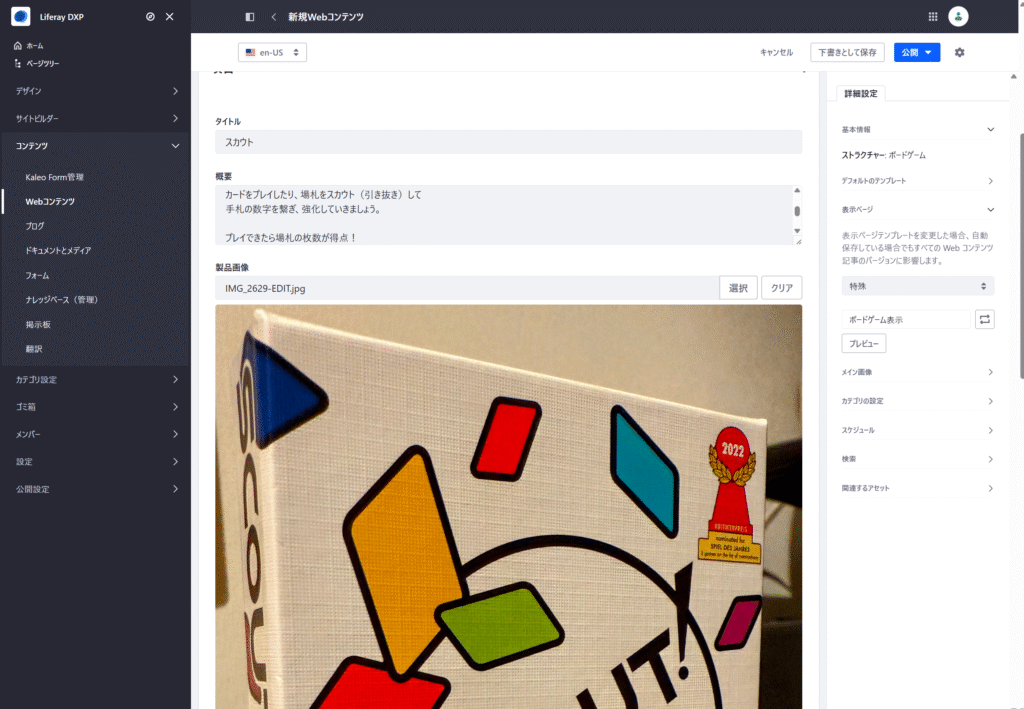Open the 特殊 display page select box
Screen dimensions: 1024x709
click(x=917, y=286)
